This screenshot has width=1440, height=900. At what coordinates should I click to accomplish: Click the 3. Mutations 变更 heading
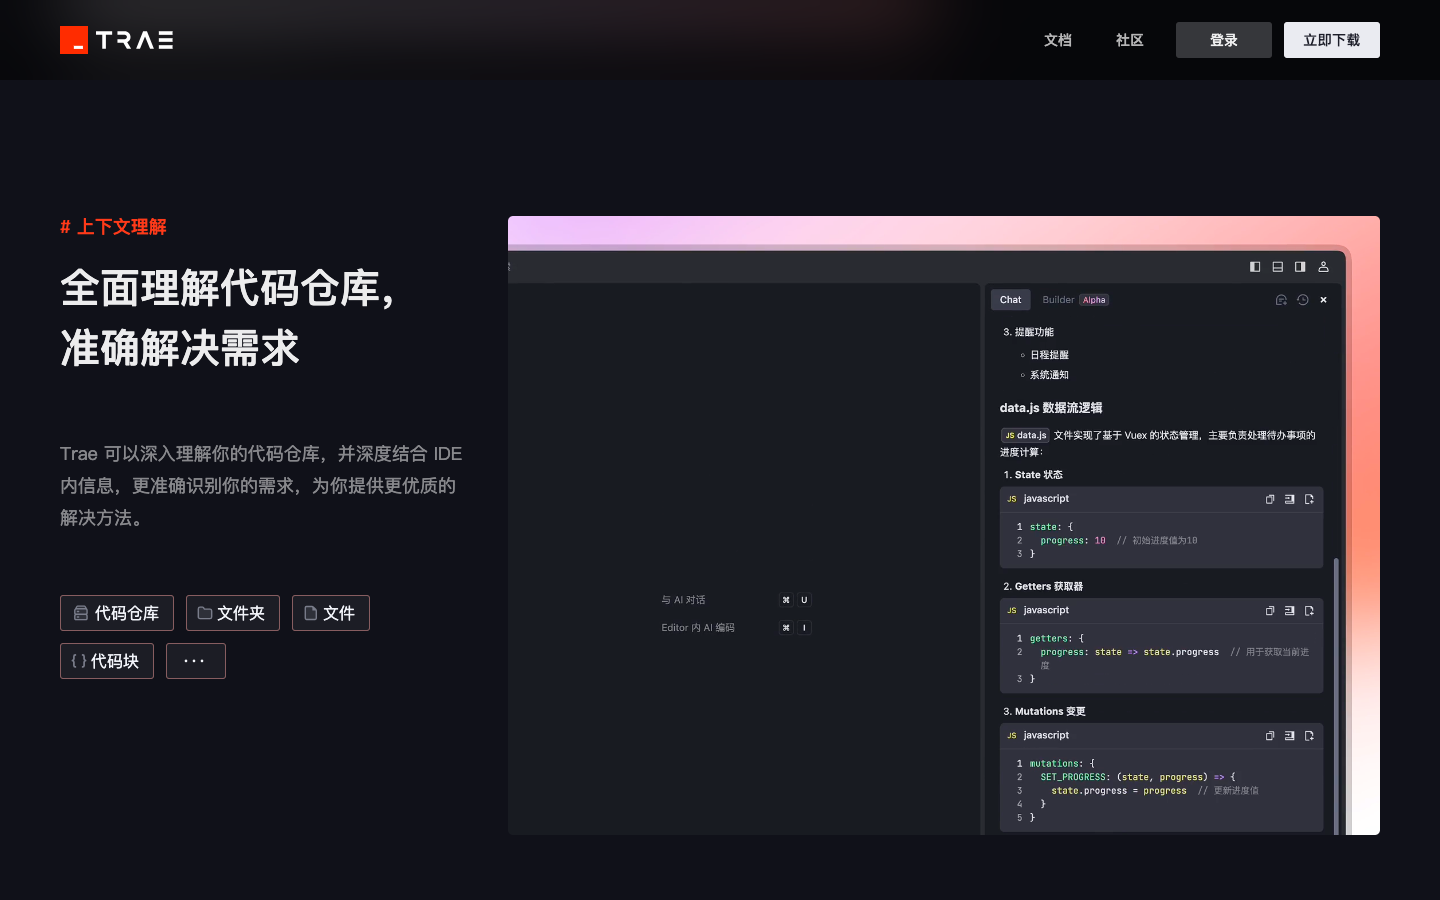(1044, 712)
